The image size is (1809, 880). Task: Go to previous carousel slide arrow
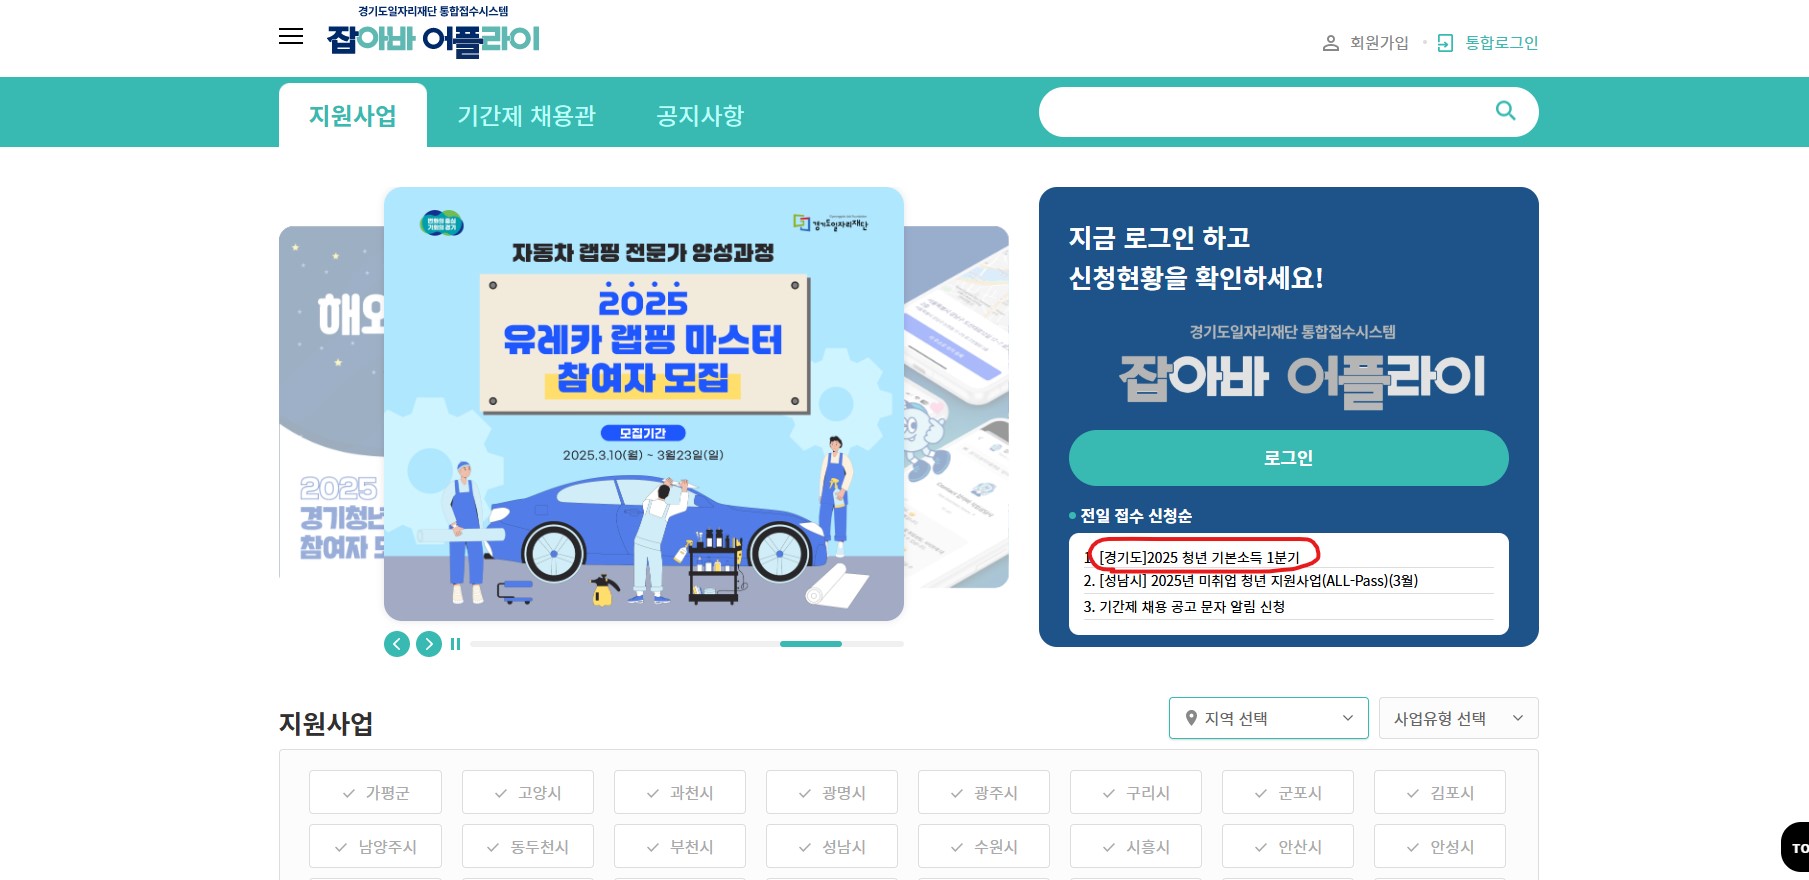click(x=397, y=644)
